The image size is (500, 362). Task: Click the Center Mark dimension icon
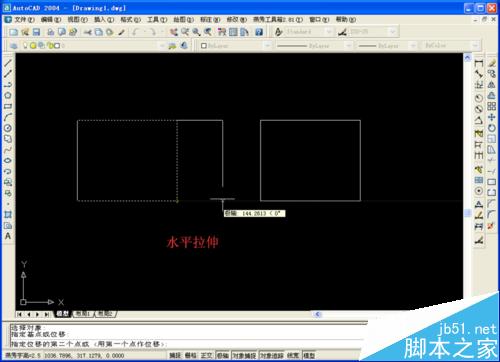pyautogui.click(x=479, y=191)
